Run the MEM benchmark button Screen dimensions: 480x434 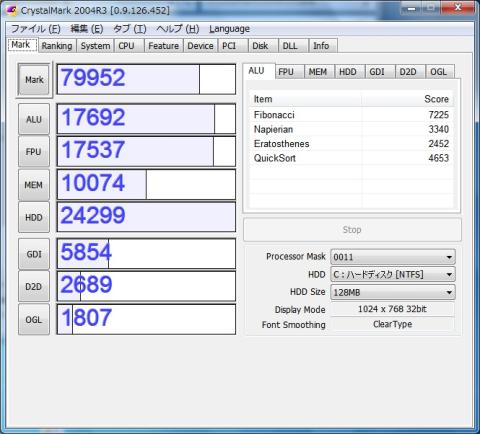pos(34,185)
